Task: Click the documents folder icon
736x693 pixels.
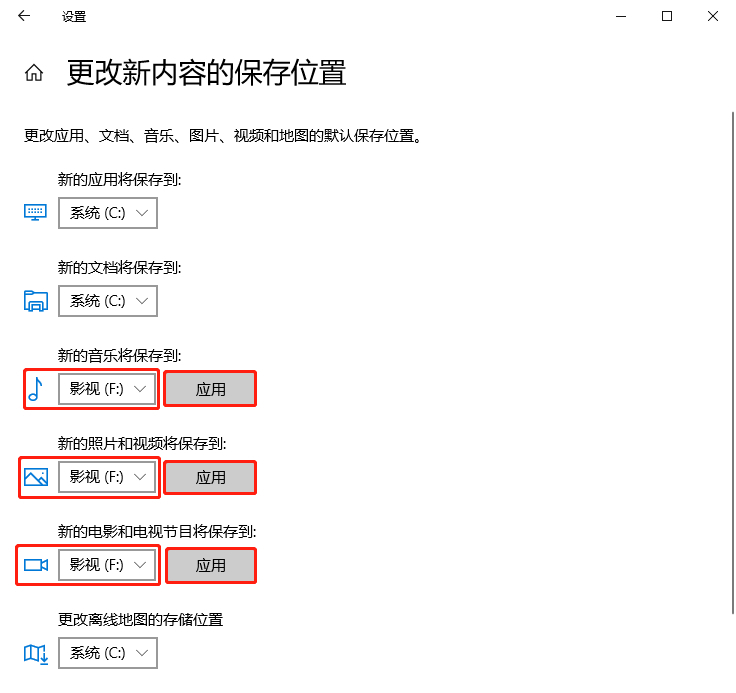Action: pos(36,301)
